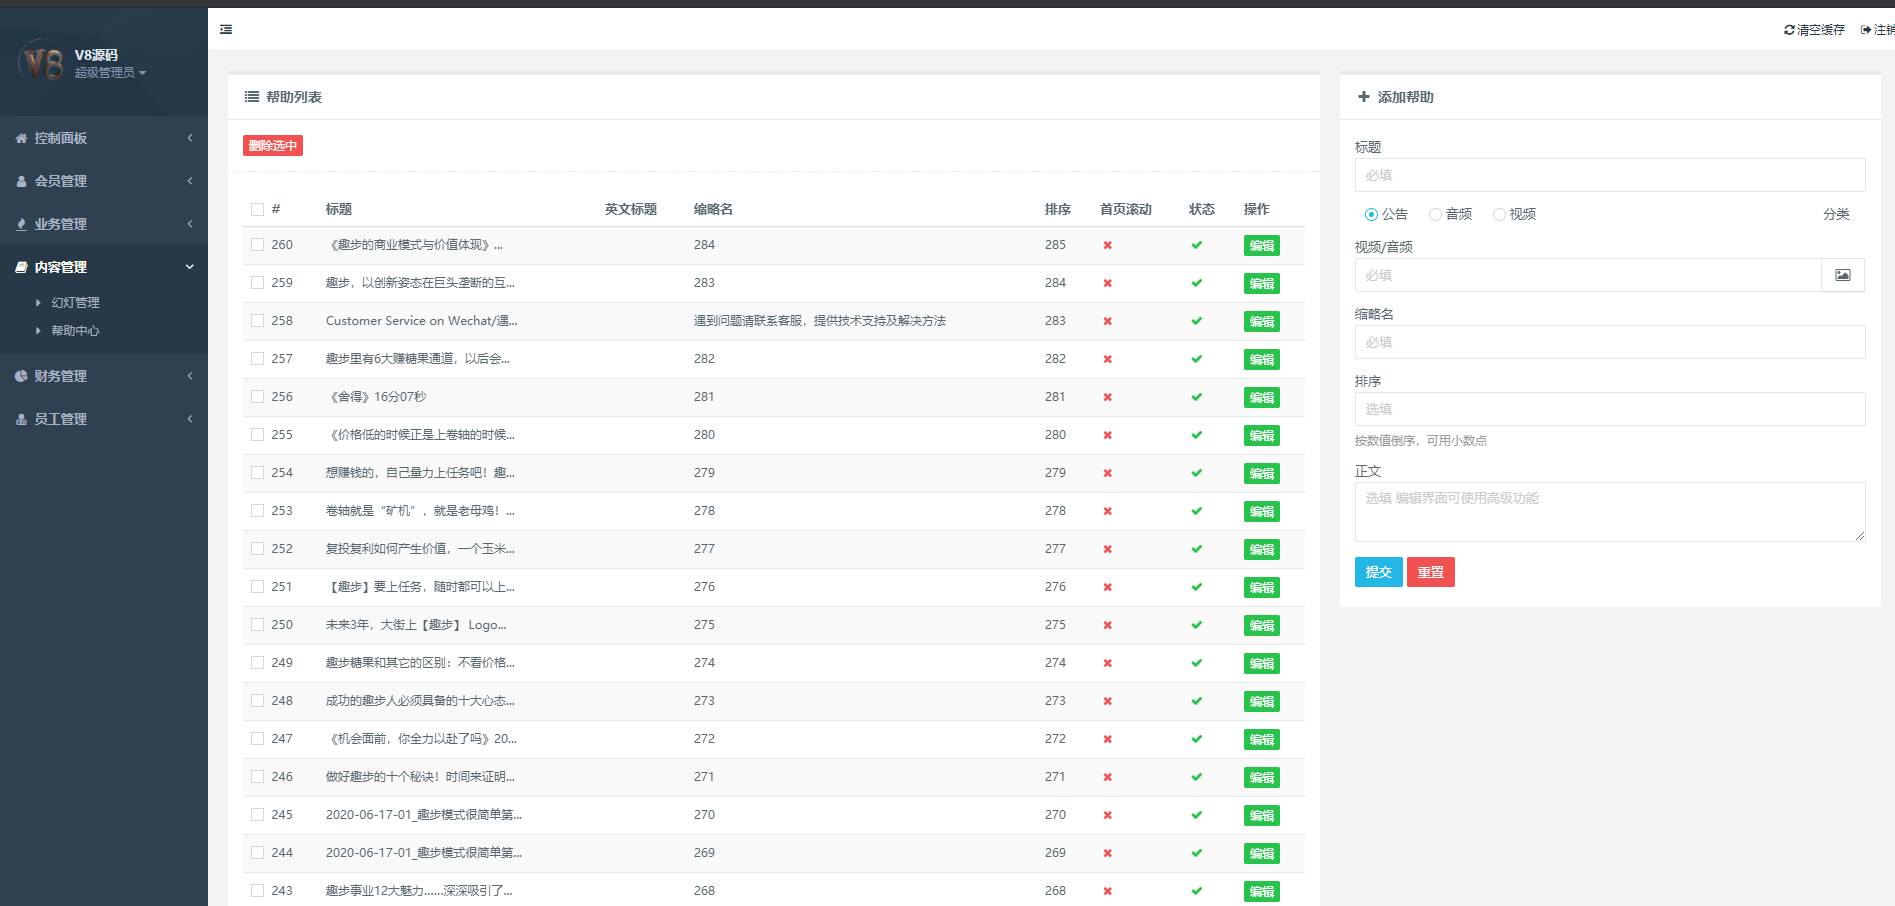Click green status checkmark in row 245
This screenshot has width=1895, height=906.
1196,815
